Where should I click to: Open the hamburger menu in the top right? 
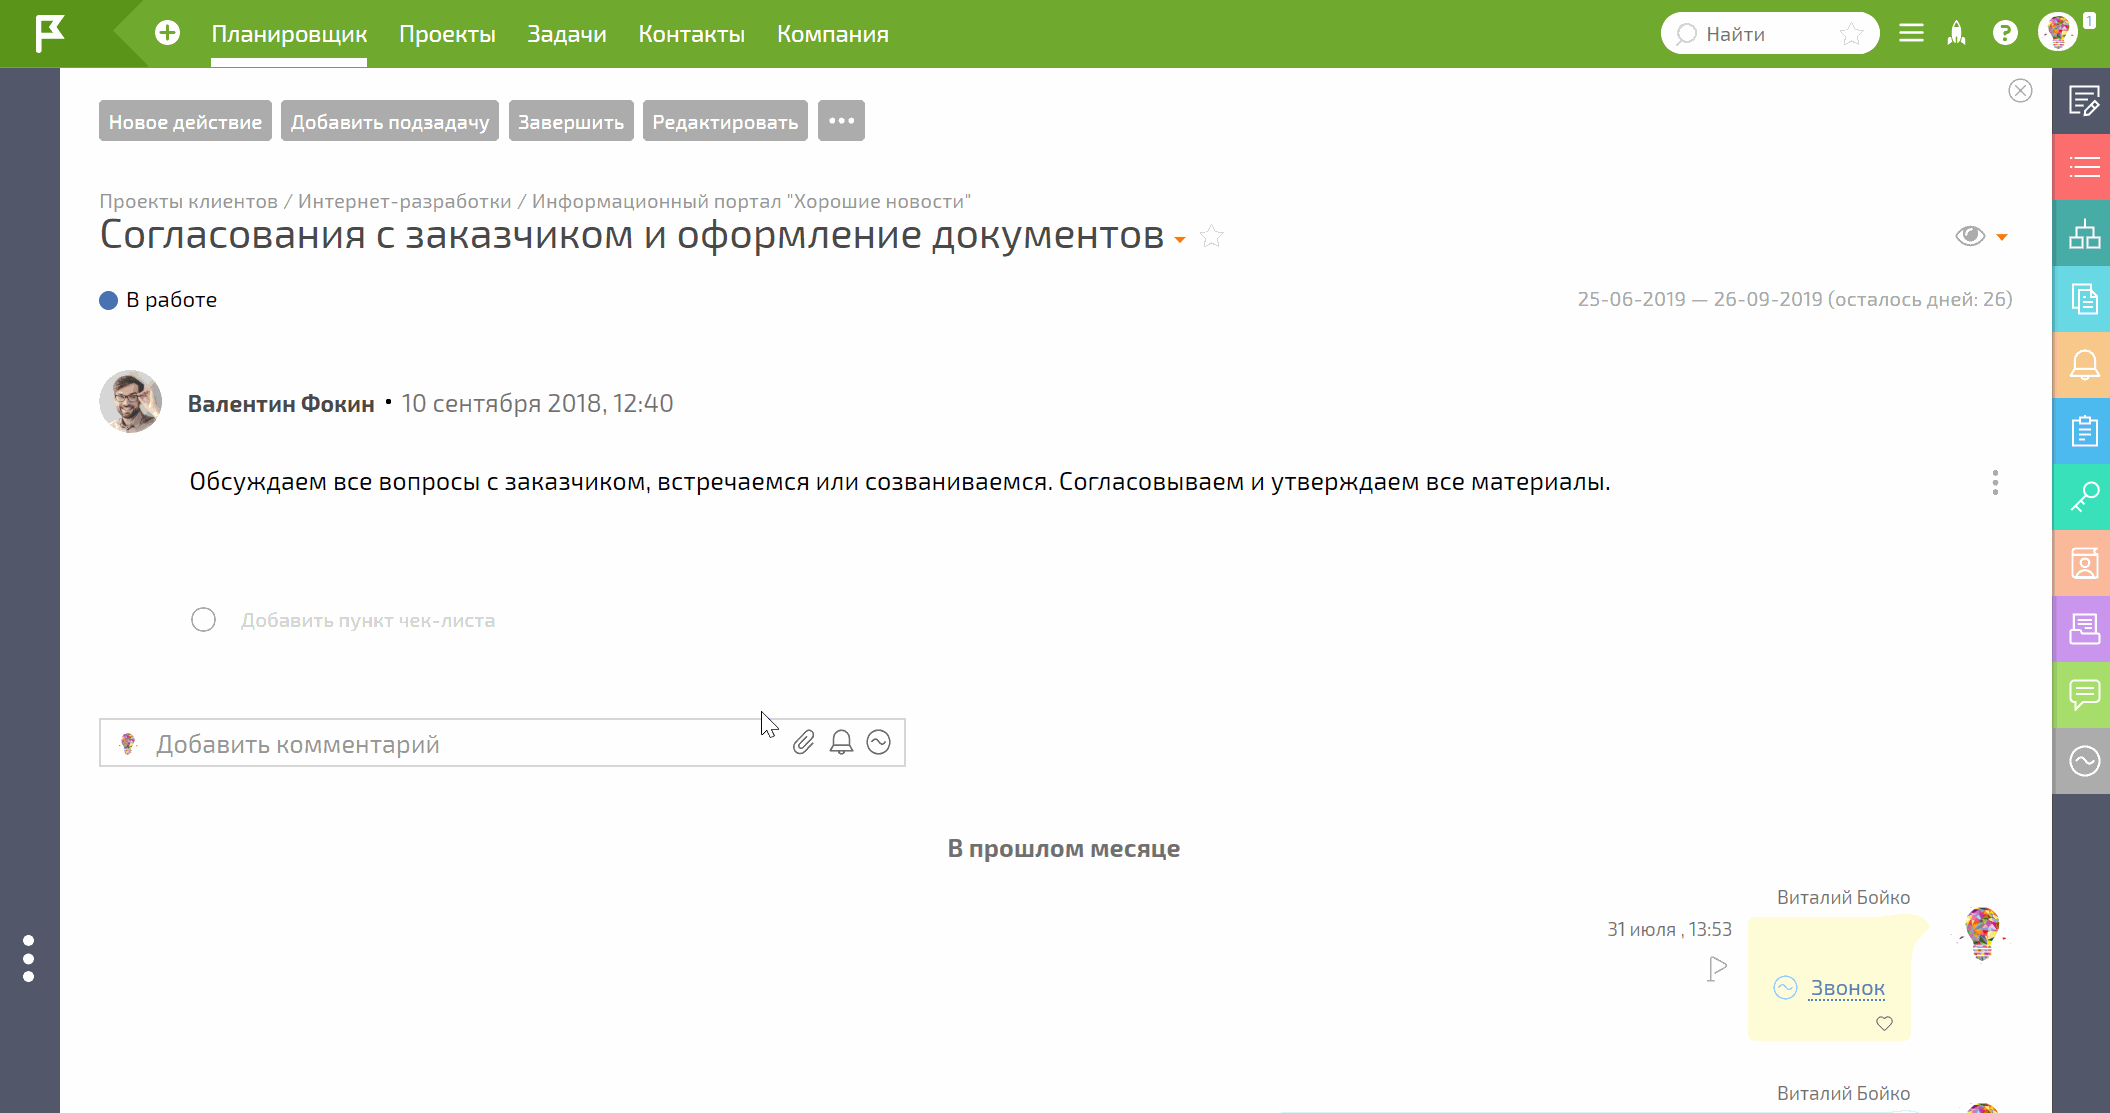(x=1910, y=32)
